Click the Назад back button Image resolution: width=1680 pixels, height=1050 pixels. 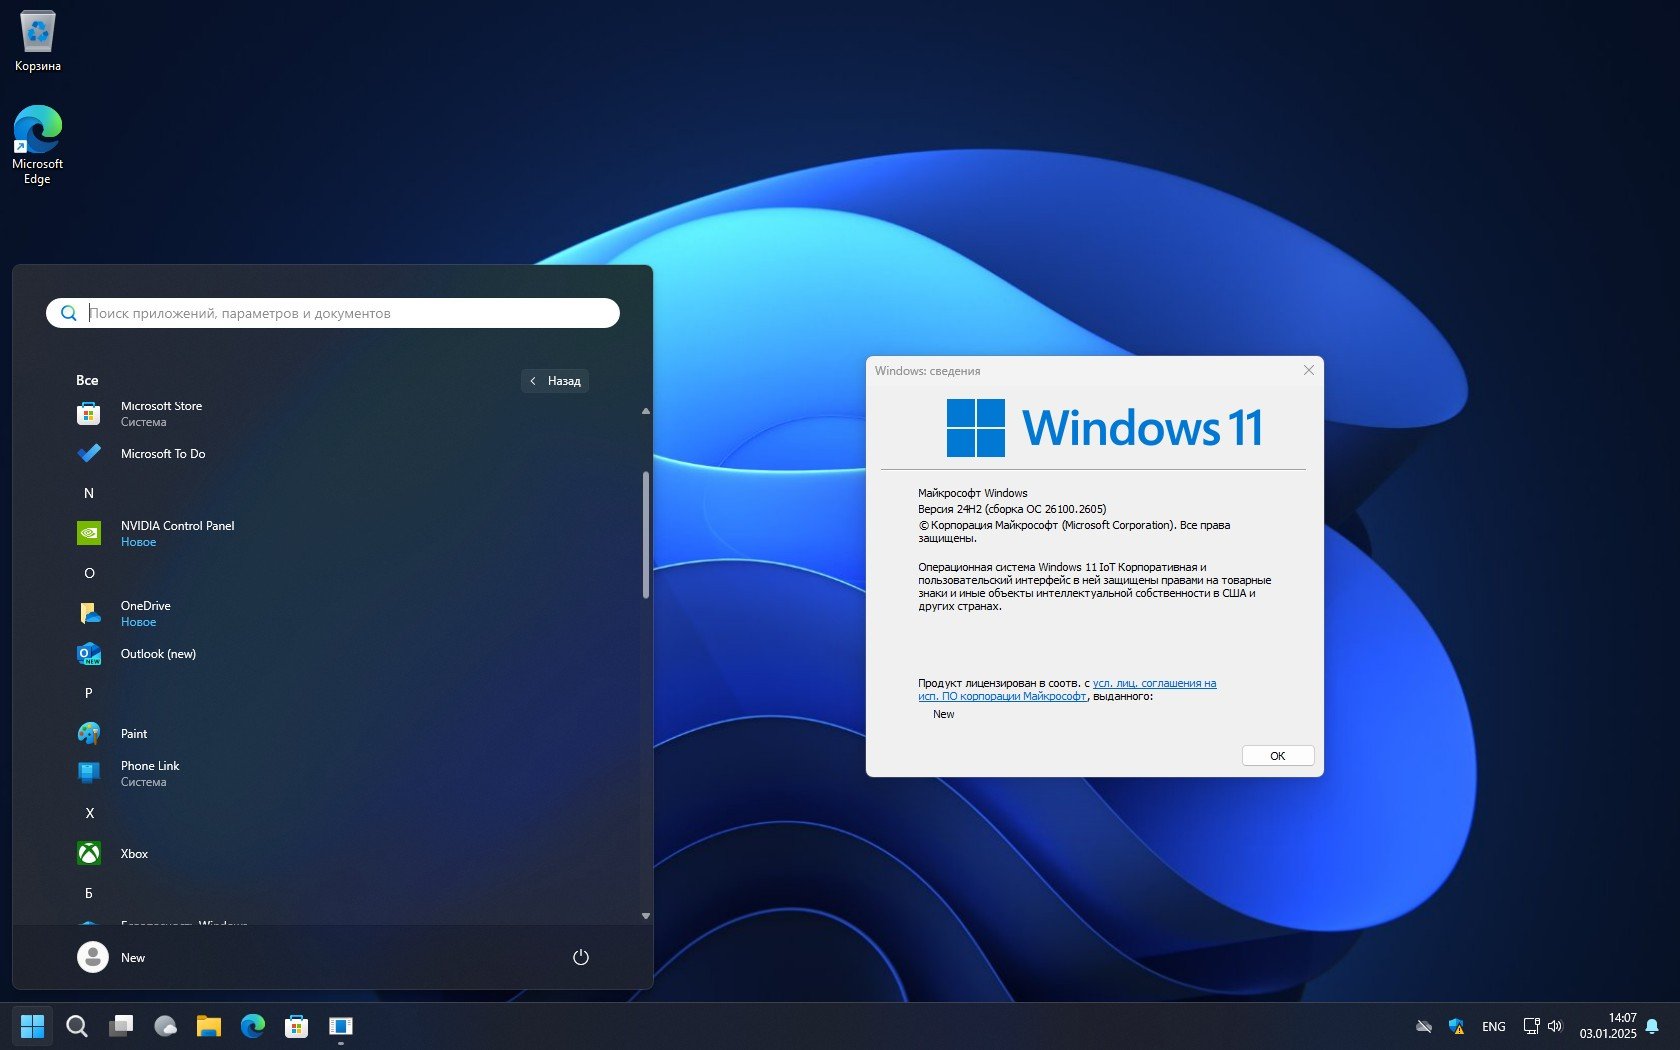pos(555,381)
